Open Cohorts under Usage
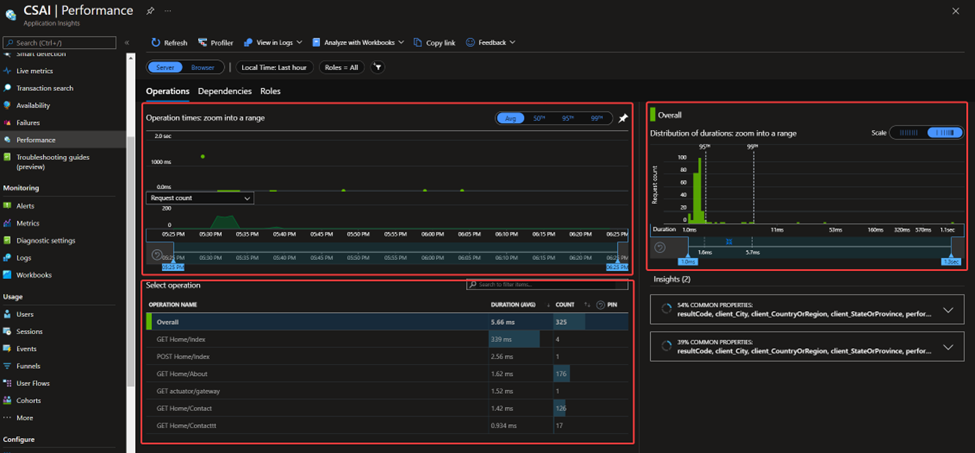Screen dimensions: 975x453 29,401
